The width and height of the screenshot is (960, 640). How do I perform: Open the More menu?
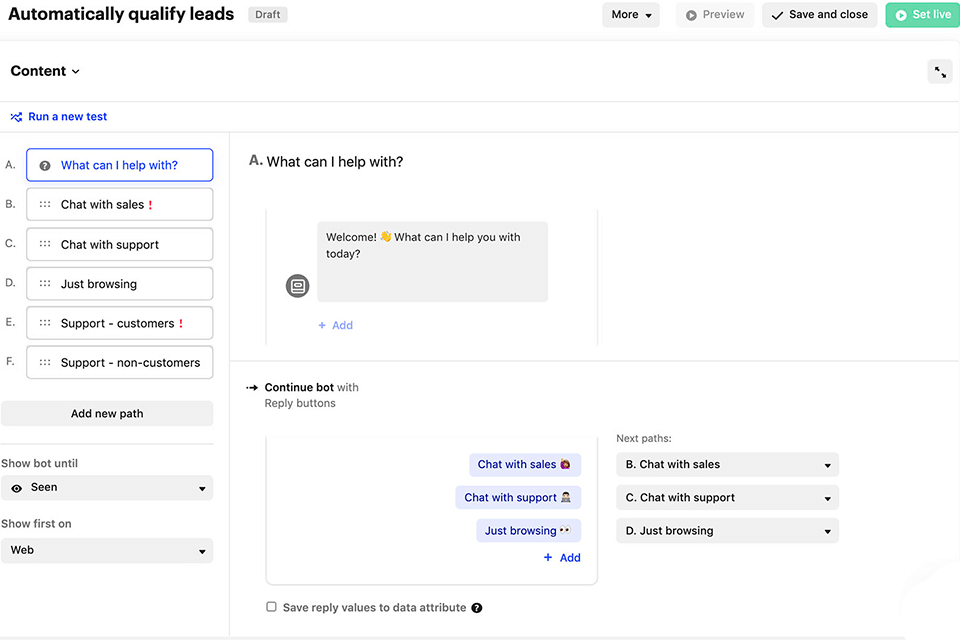(631, 15)
